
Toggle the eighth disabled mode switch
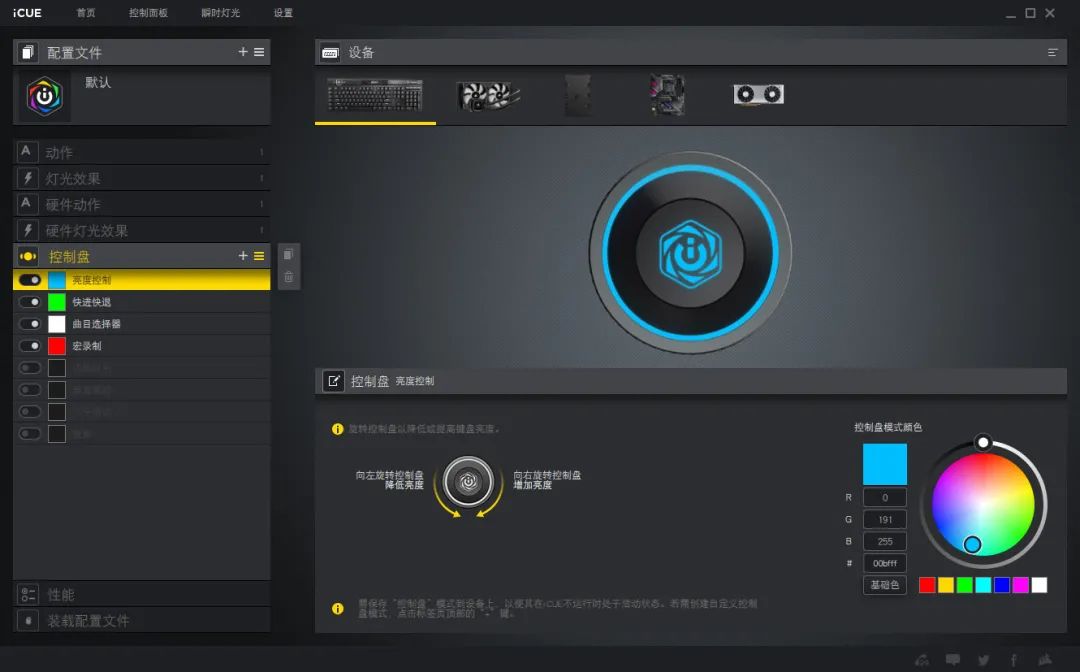(30, 434)
